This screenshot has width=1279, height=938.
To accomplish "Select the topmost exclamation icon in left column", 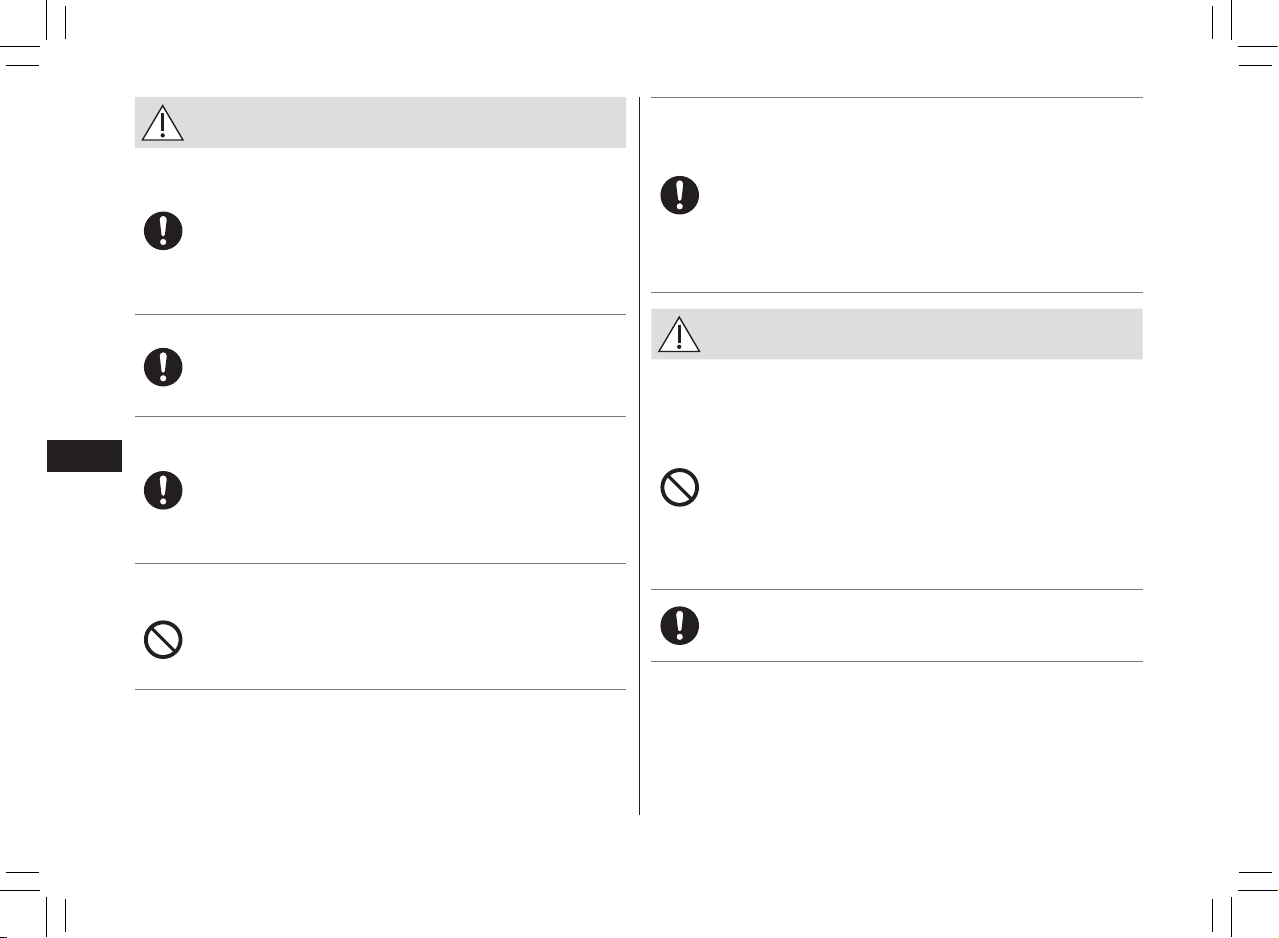I will click(163, 232).
